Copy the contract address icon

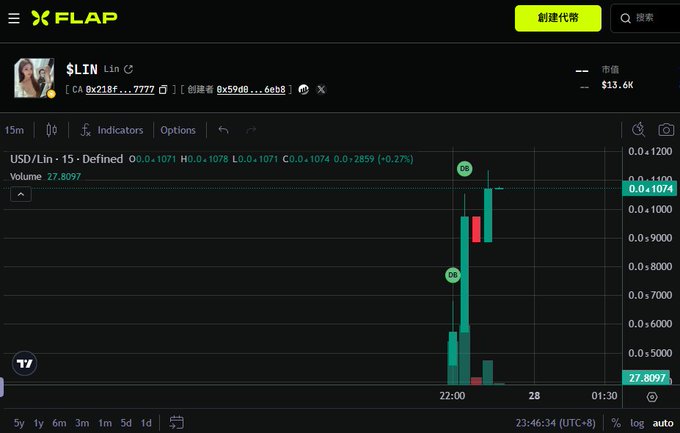pyautogui.click(x=163, y=90)
